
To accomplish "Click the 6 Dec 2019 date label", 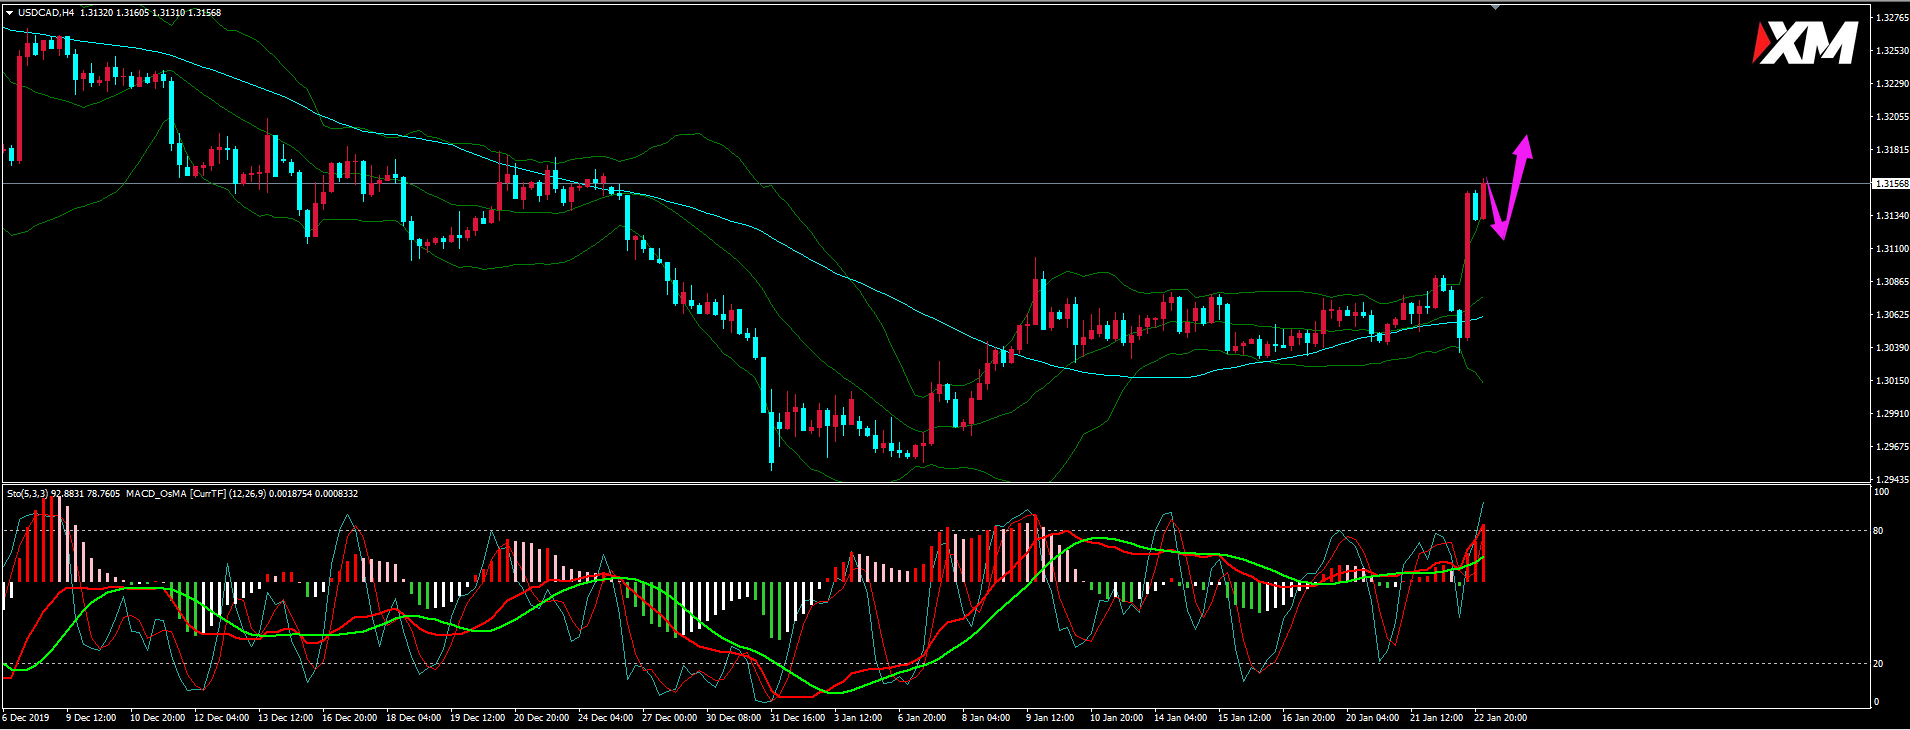I will click(x=26, y=717).
